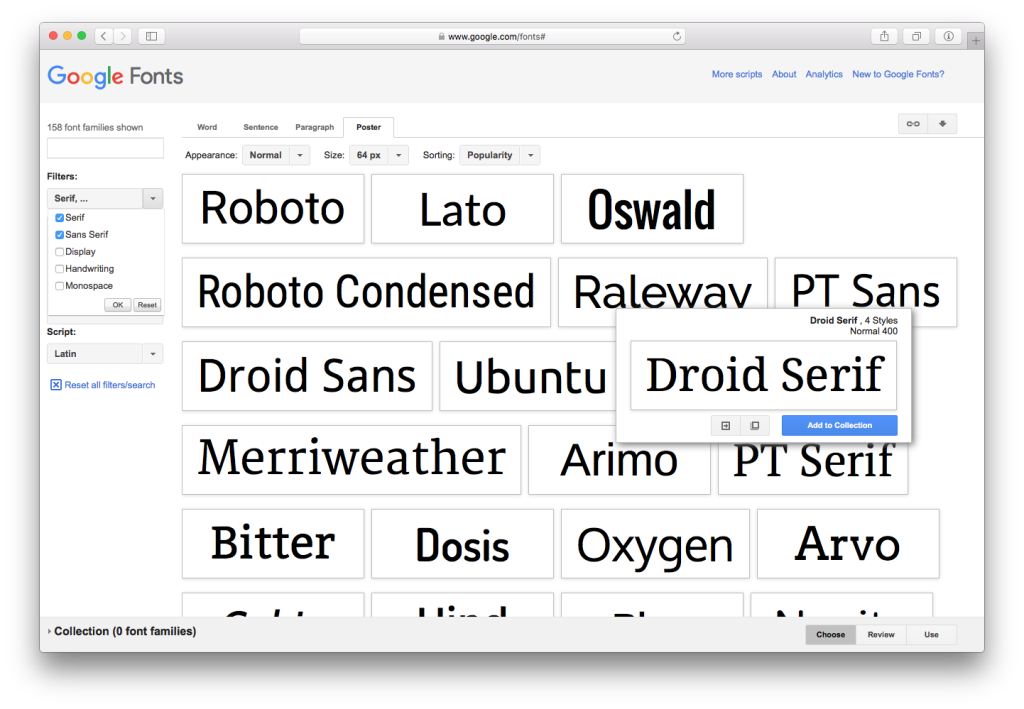This screenshot has width=1024, height=709.
Task: Select the Poster tab
Action: click(x=368, y=127)
